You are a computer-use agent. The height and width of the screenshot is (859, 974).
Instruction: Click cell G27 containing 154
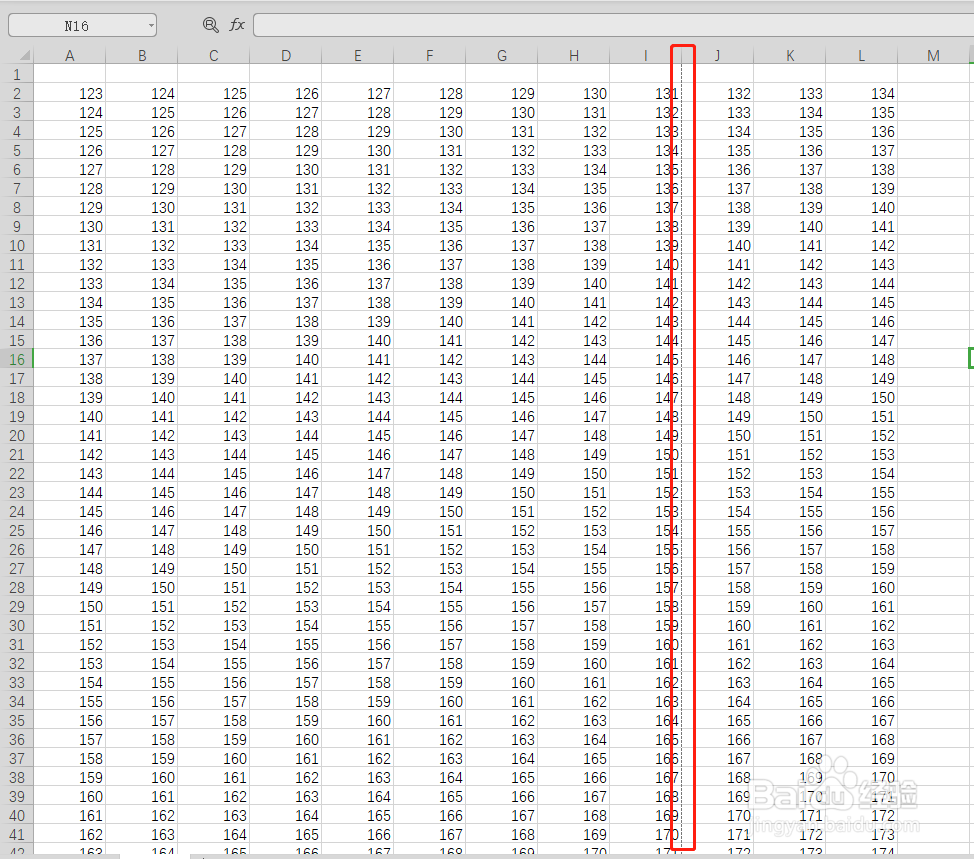502,569
